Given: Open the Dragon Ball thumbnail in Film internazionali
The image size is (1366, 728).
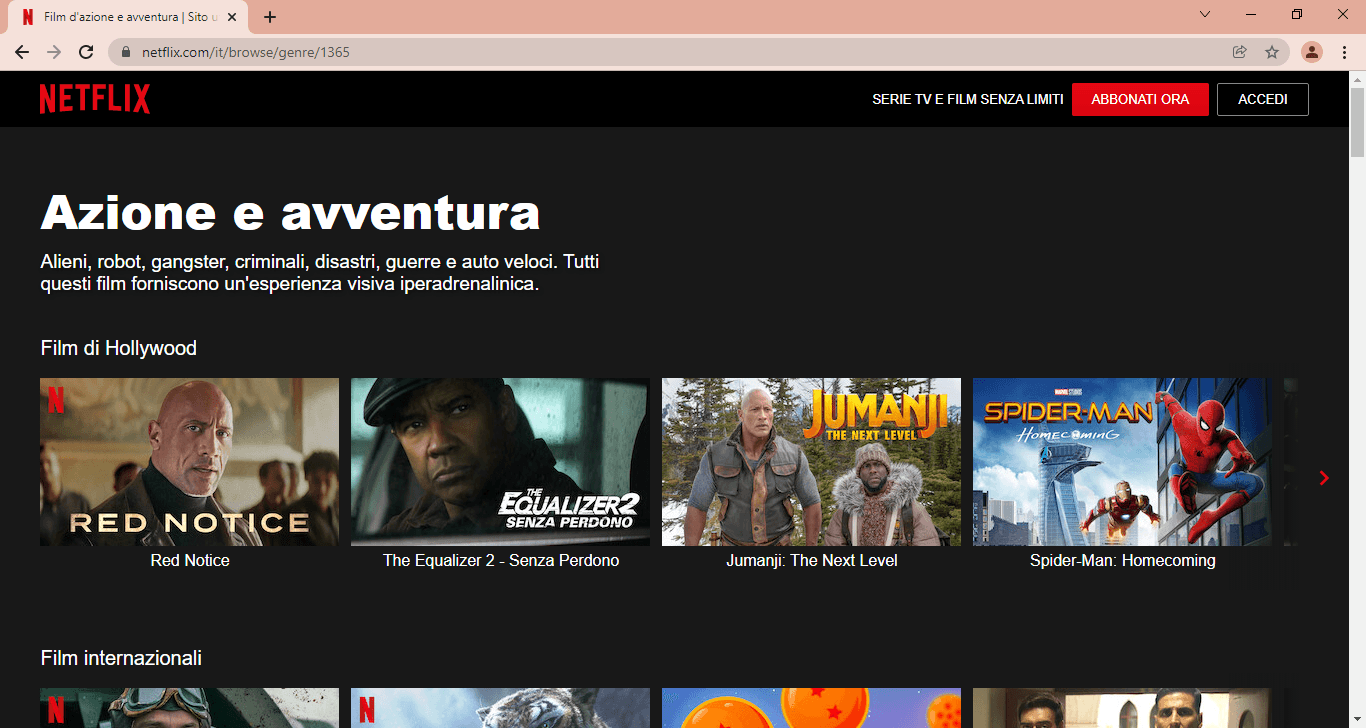Looking at the screenshot, I should click(x=811, y=708).
